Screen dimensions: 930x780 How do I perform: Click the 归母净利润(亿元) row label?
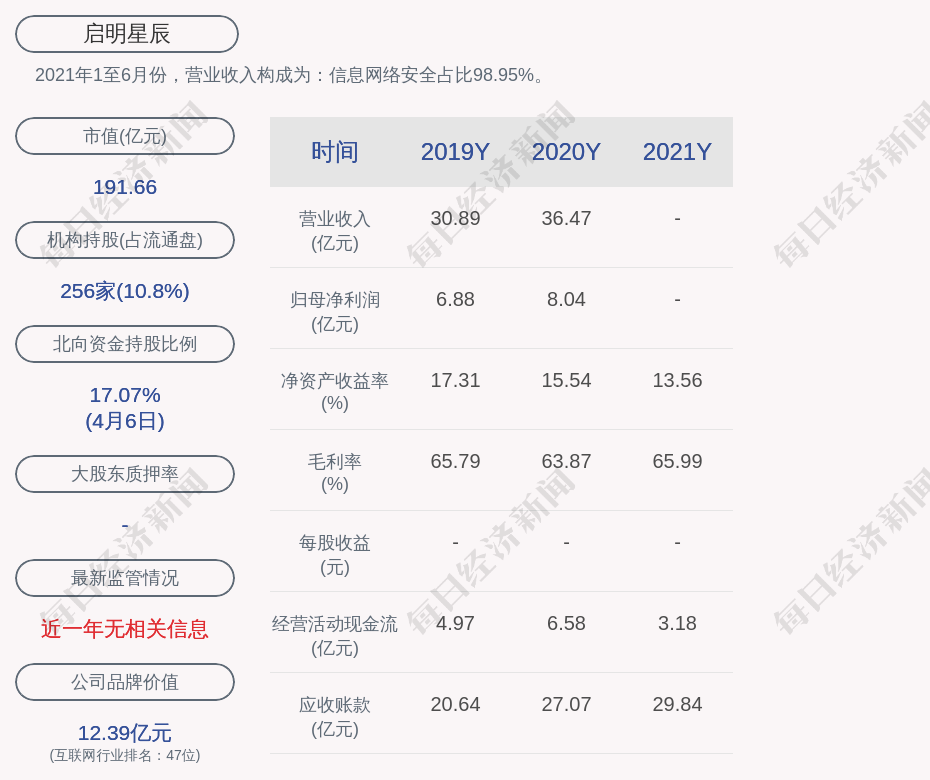[x=335, y=312]
